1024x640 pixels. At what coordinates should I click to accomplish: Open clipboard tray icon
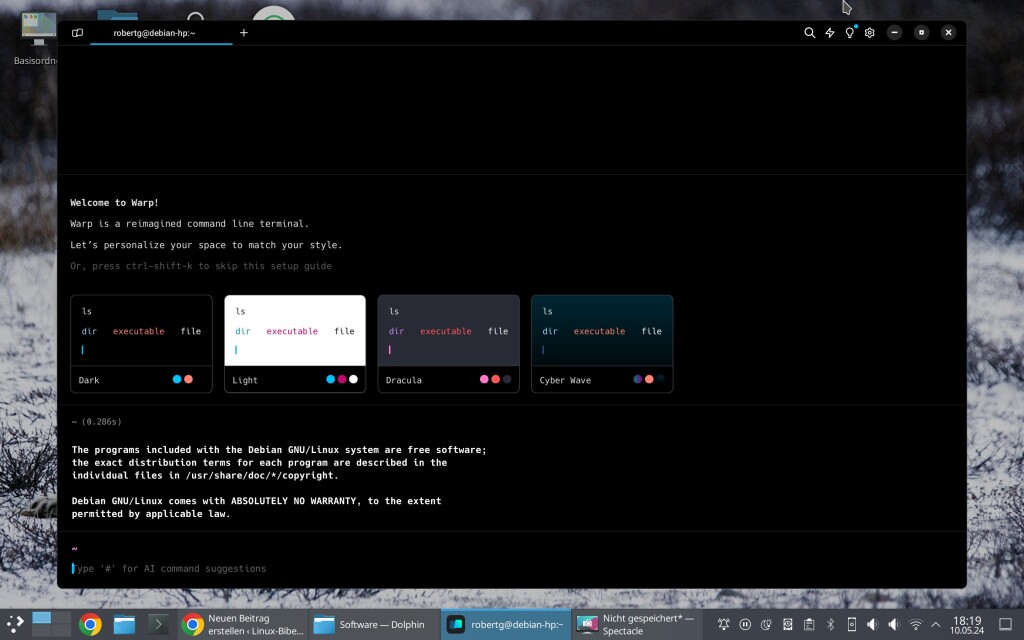809,625
